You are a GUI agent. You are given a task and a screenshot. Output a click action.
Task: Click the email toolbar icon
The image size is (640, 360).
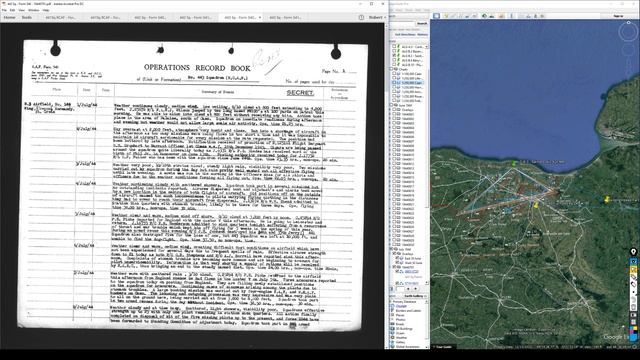pos(521,16)
